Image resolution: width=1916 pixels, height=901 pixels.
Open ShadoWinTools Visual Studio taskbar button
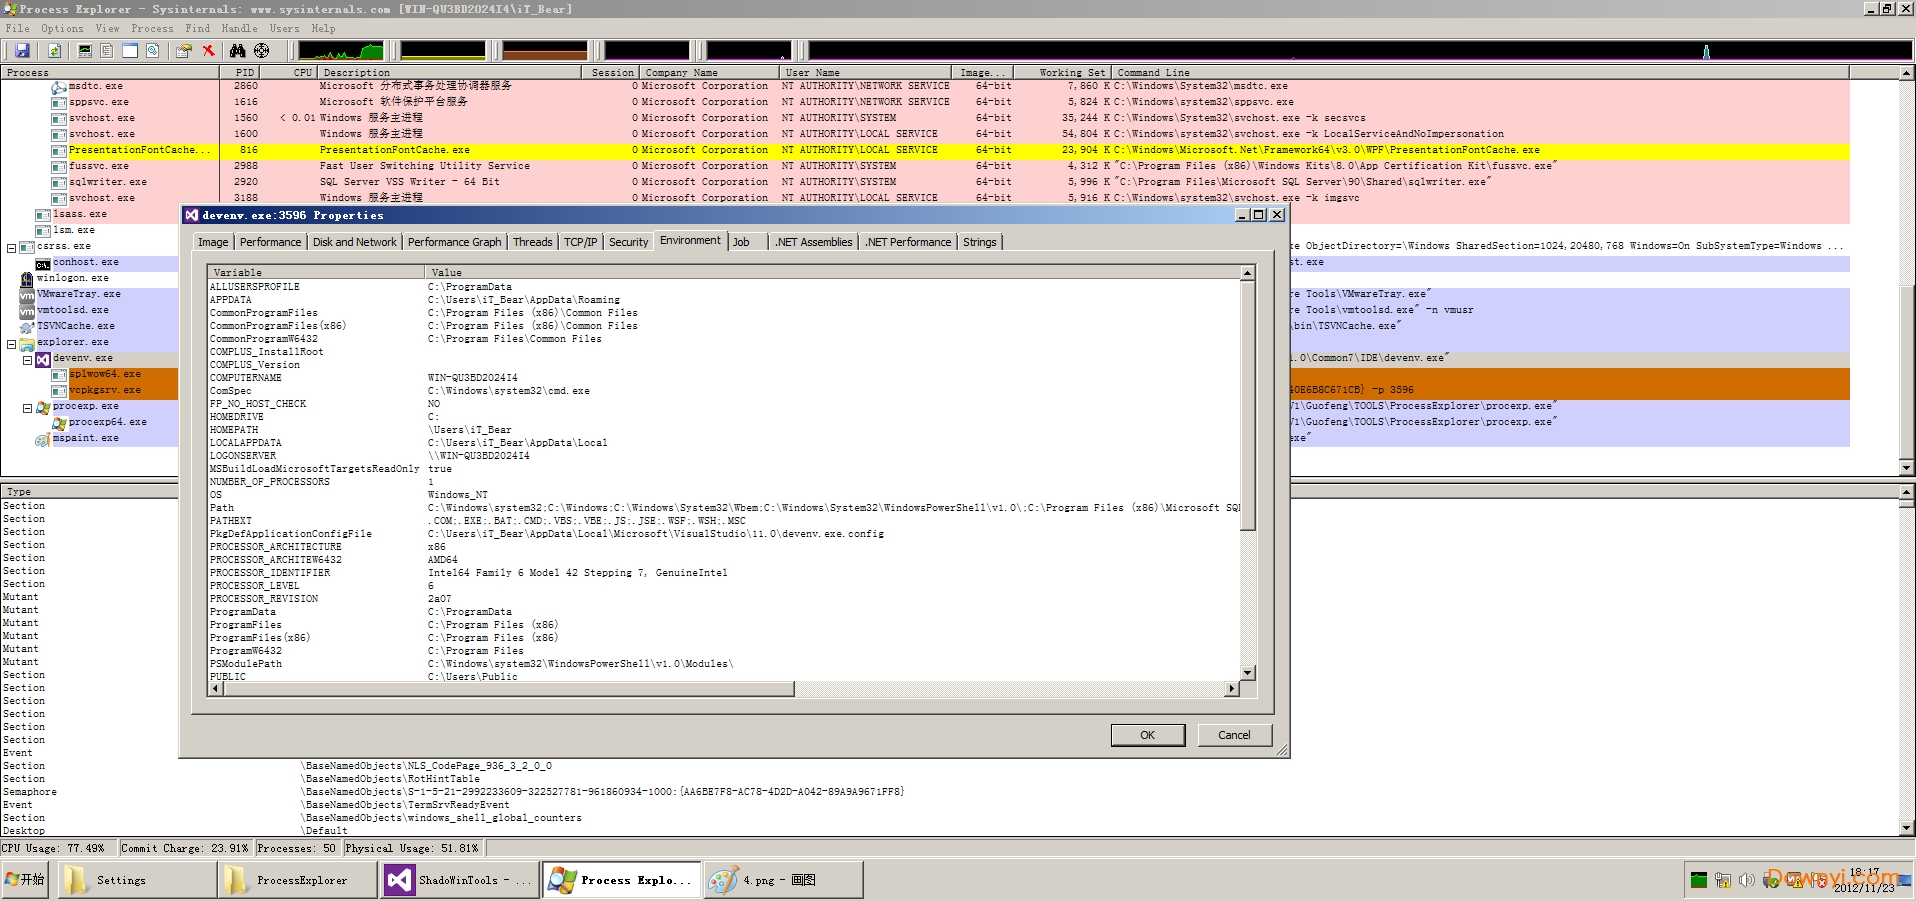tap(459, 880)
